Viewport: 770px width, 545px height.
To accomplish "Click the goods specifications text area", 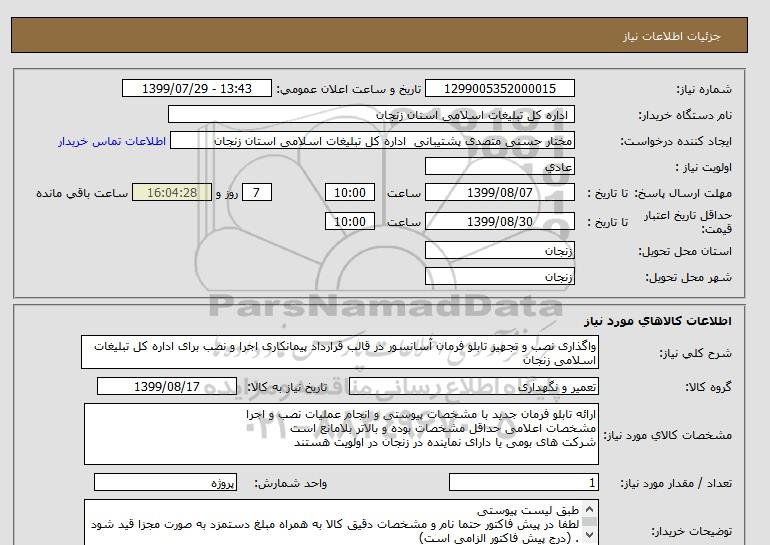I will point(341,434).
